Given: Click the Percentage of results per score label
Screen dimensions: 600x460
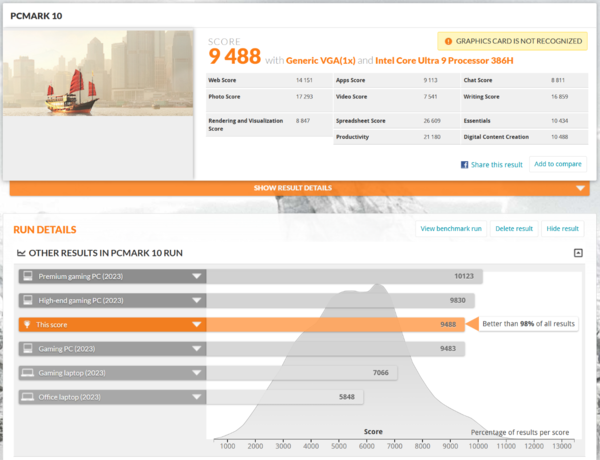Looking at the screenshot, I should tap(520, 432).
